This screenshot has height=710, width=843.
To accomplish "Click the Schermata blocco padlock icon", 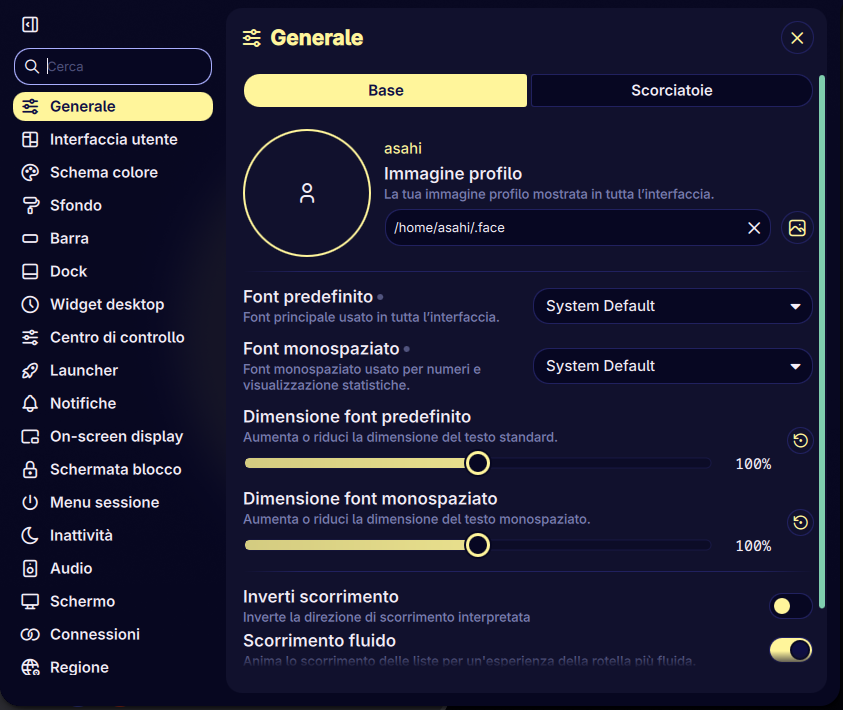I will (30, 469).
